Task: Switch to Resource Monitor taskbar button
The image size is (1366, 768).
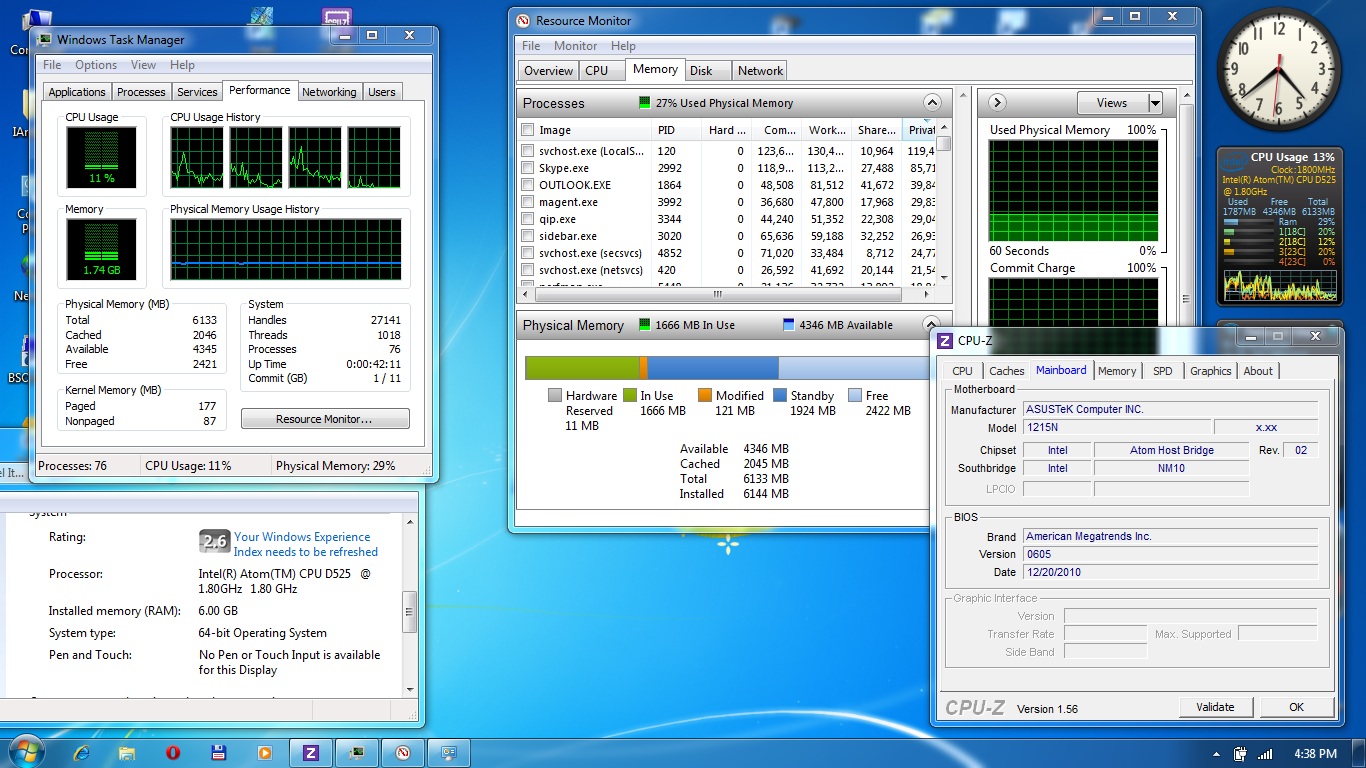Action: click(402, 753)
